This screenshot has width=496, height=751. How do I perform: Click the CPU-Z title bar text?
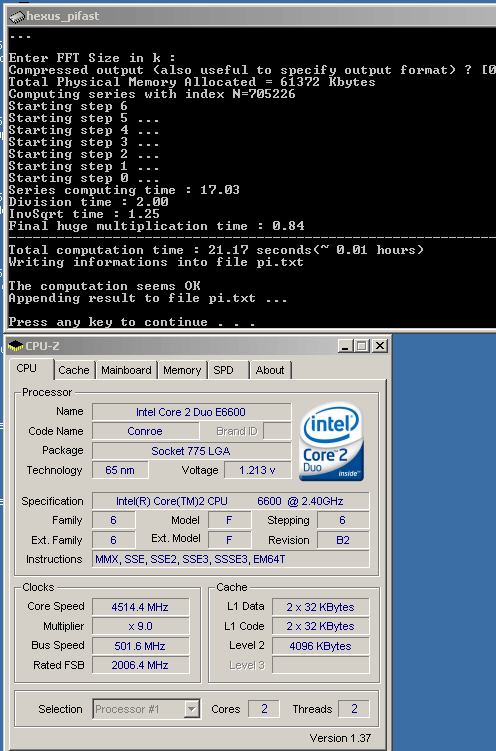click(43, 346)
